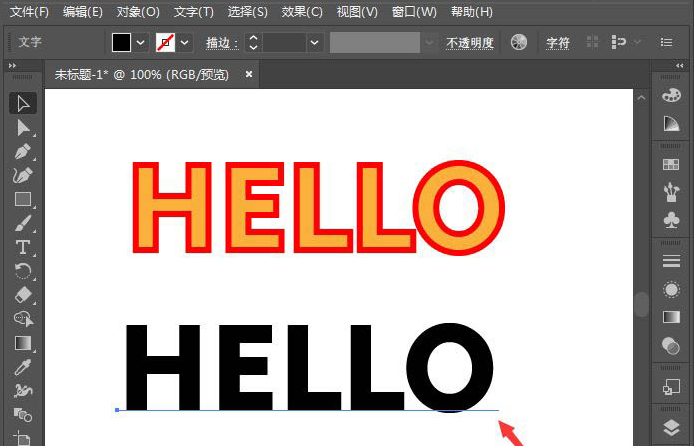
Task: Open the Stroke panel lines icon
Action: tap(671, 261)
